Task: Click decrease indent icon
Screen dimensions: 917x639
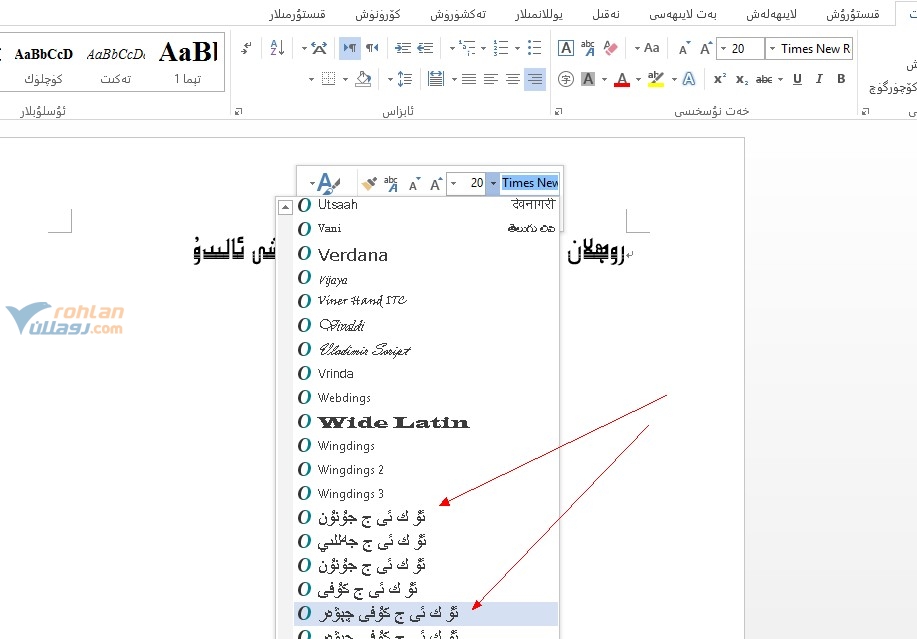Action: [425, 48]
